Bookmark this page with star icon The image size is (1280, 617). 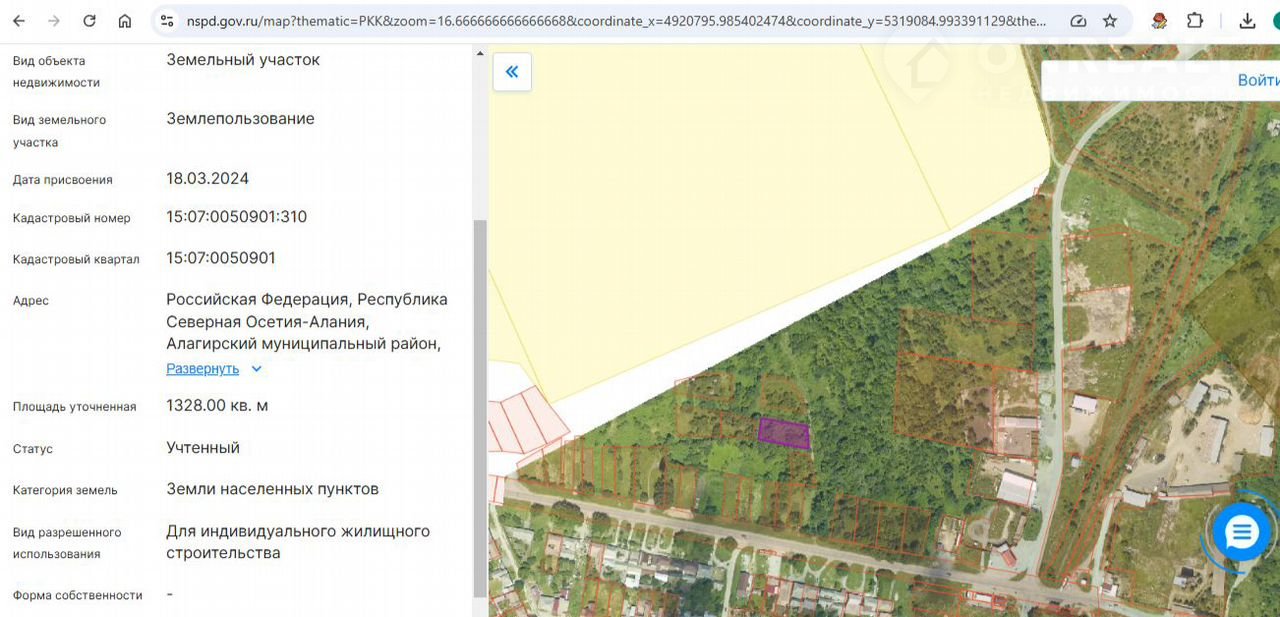[1110, 21]
